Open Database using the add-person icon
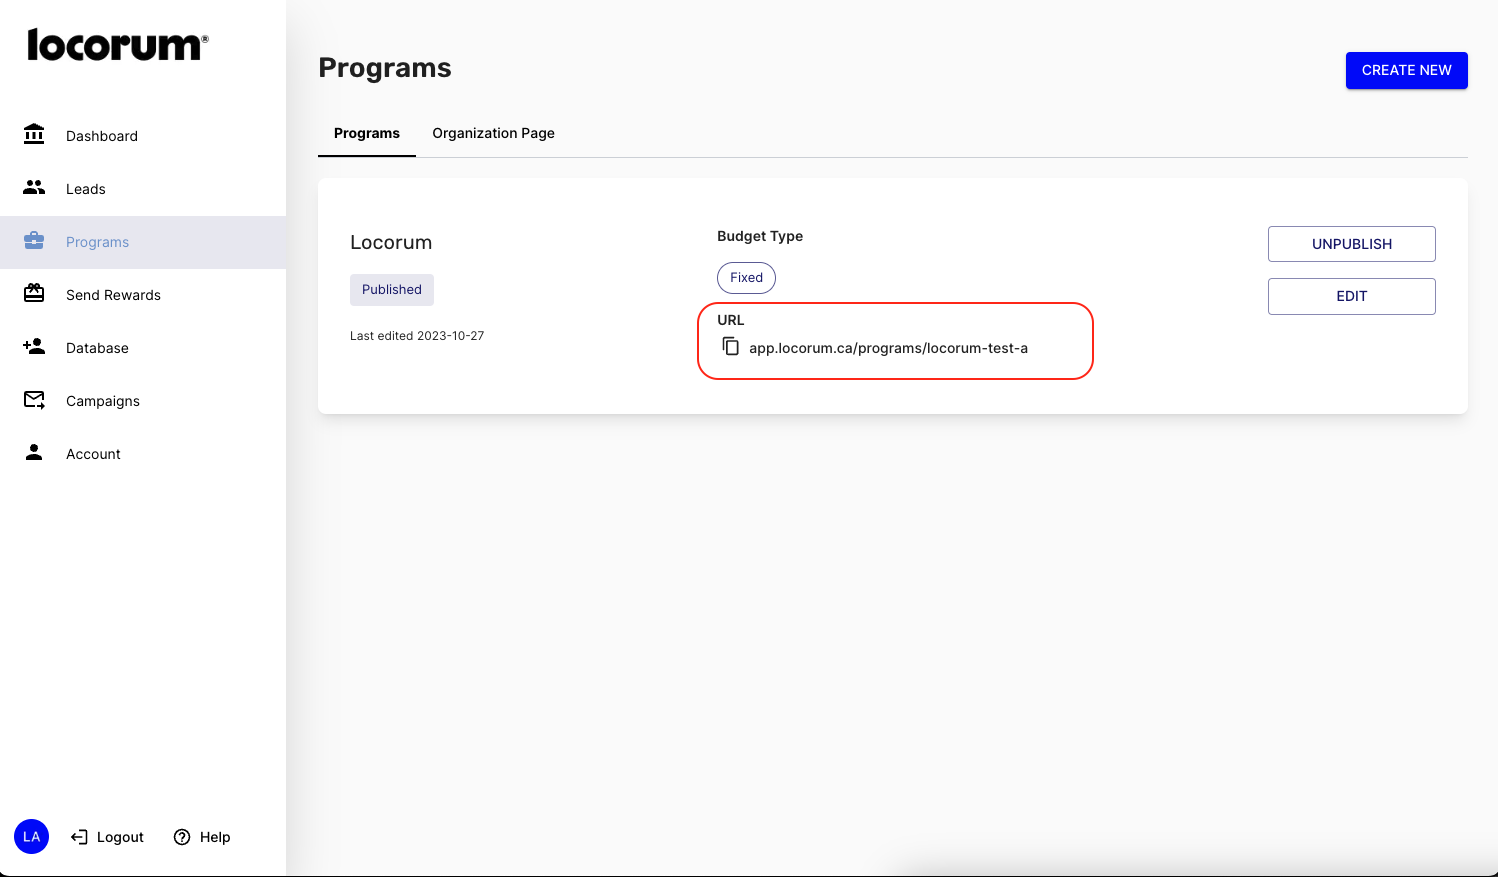 pyautogui.click(x=34, y=347)
